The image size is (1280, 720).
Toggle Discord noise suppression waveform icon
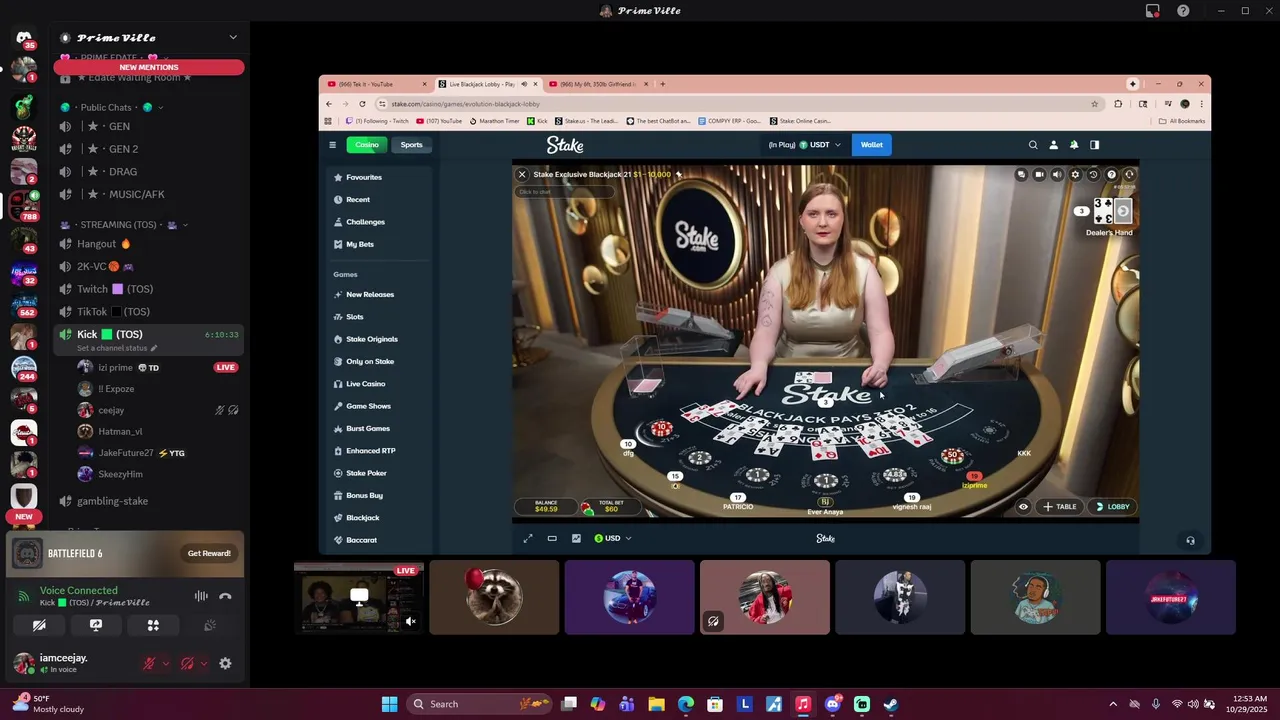(x=201, y=596)
